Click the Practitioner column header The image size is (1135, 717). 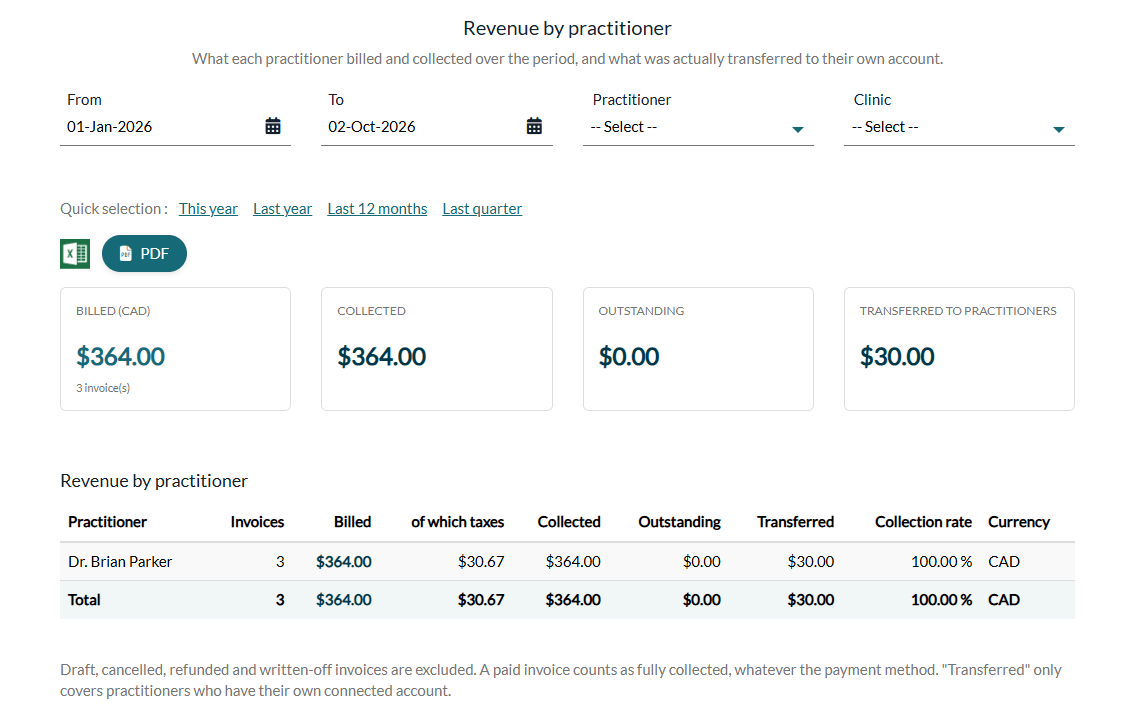point(107,522)
